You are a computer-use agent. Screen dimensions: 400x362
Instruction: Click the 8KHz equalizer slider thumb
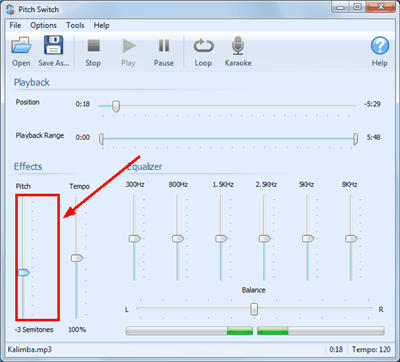tap(351, 239)
